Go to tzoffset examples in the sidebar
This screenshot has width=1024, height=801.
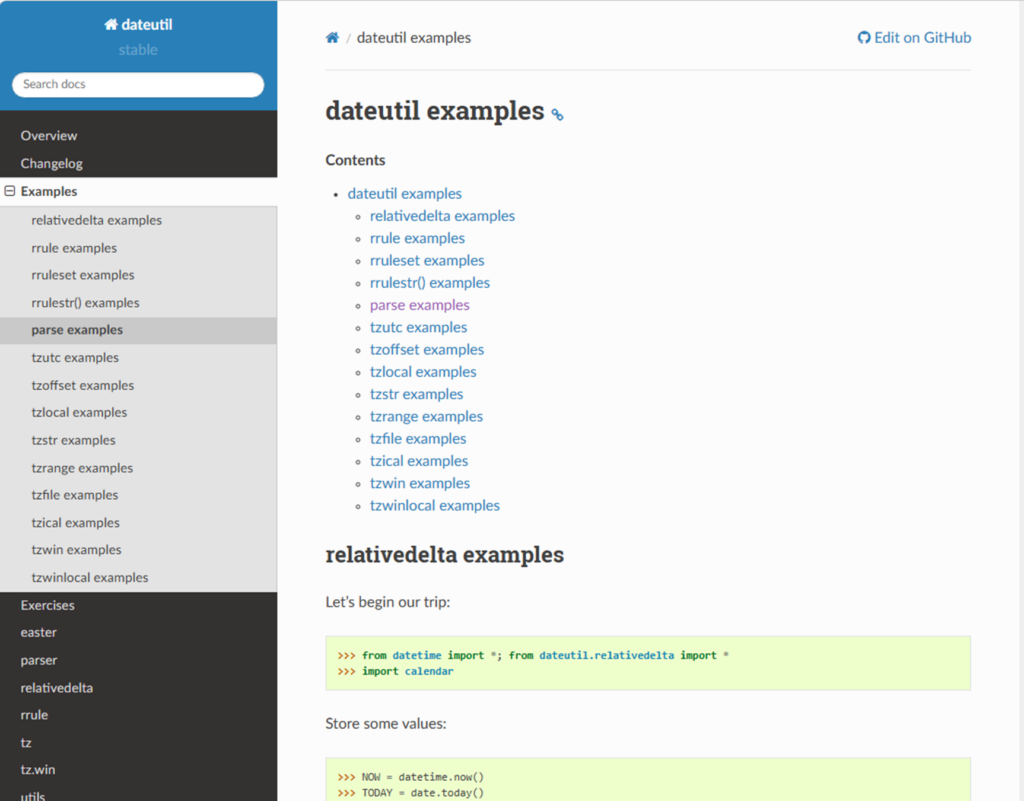point(82,385)
